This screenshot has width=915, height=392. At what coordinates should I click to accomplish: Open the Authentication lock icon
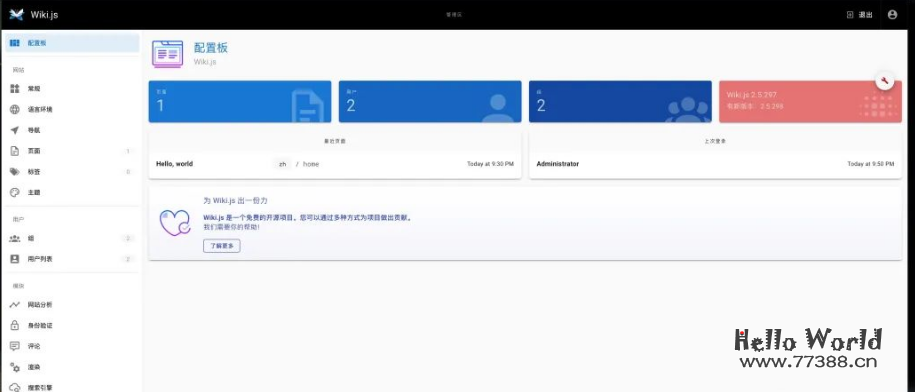click(15, 326)
